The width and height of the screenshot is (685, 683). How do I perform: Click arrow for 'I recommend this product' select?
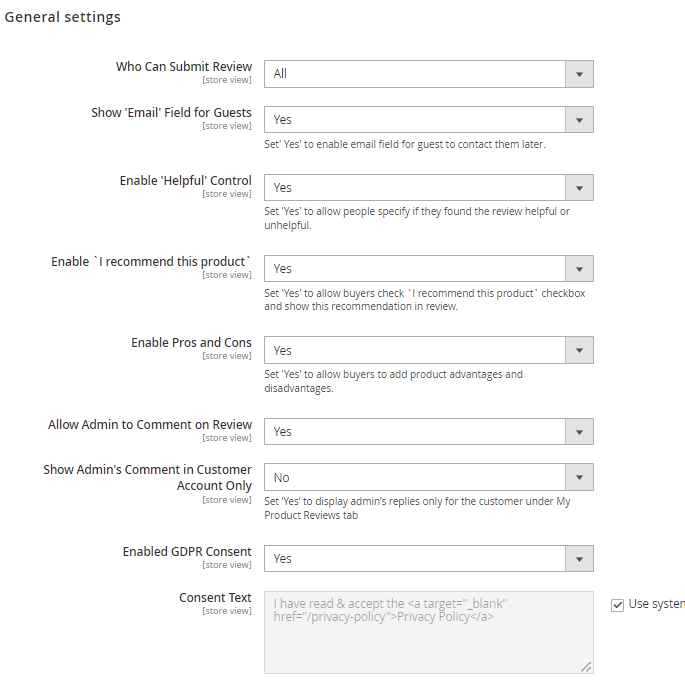(x=579, y=269)
